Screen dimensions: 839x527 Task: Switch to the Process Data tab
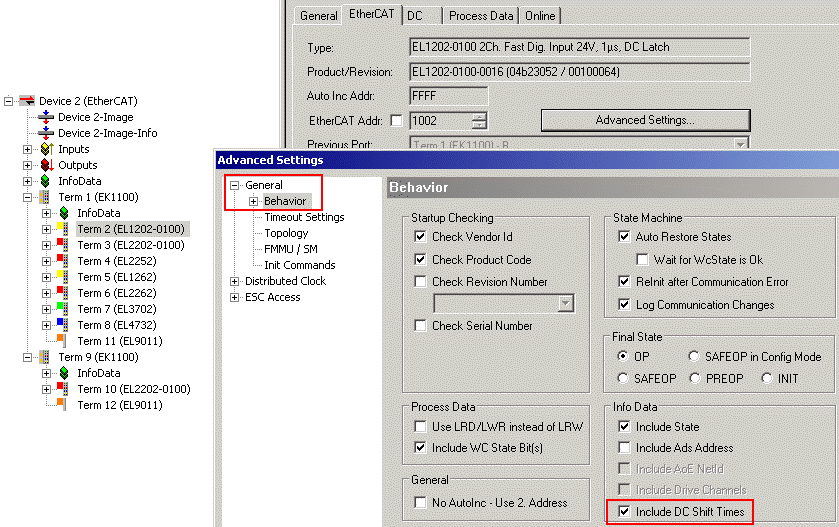481,16
